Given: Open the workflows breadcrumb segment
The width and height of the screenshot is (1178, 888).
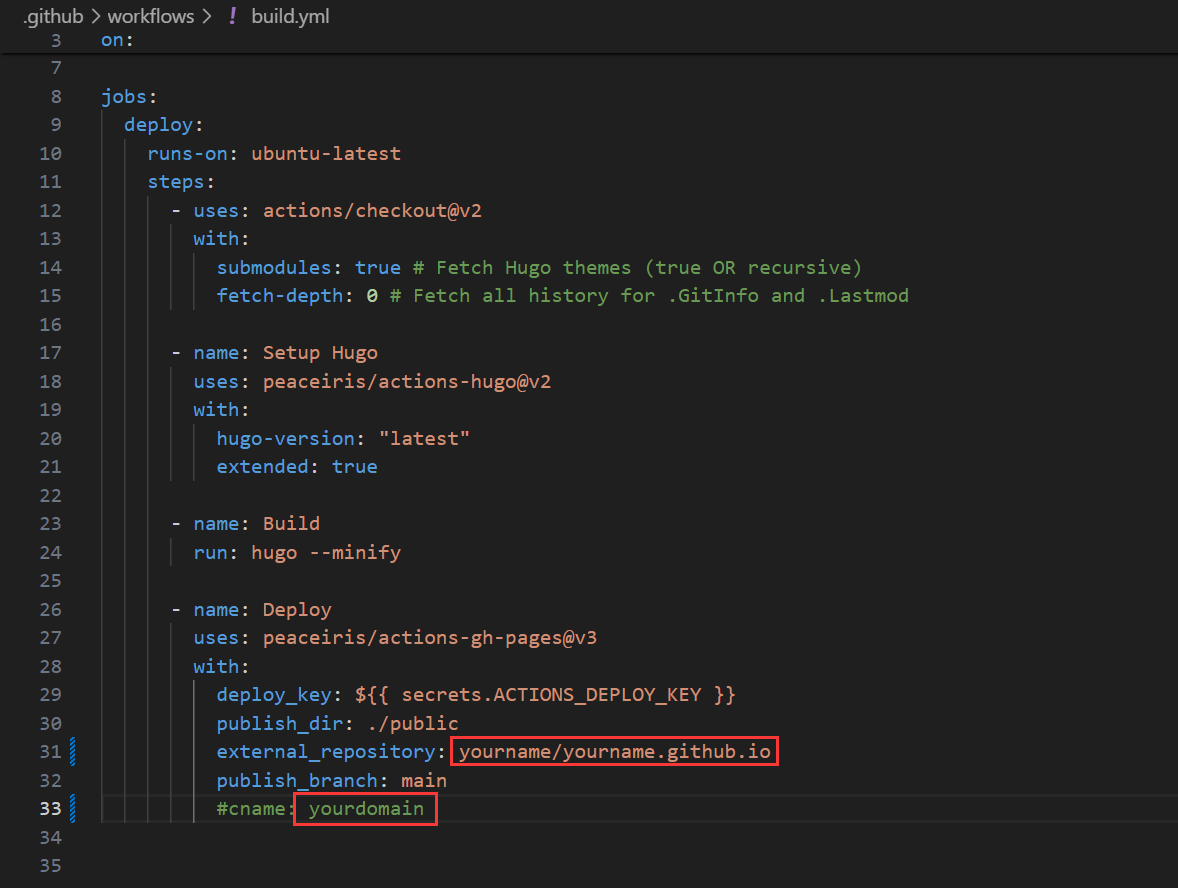Looking at the screenshot, I should click(150, 16).
